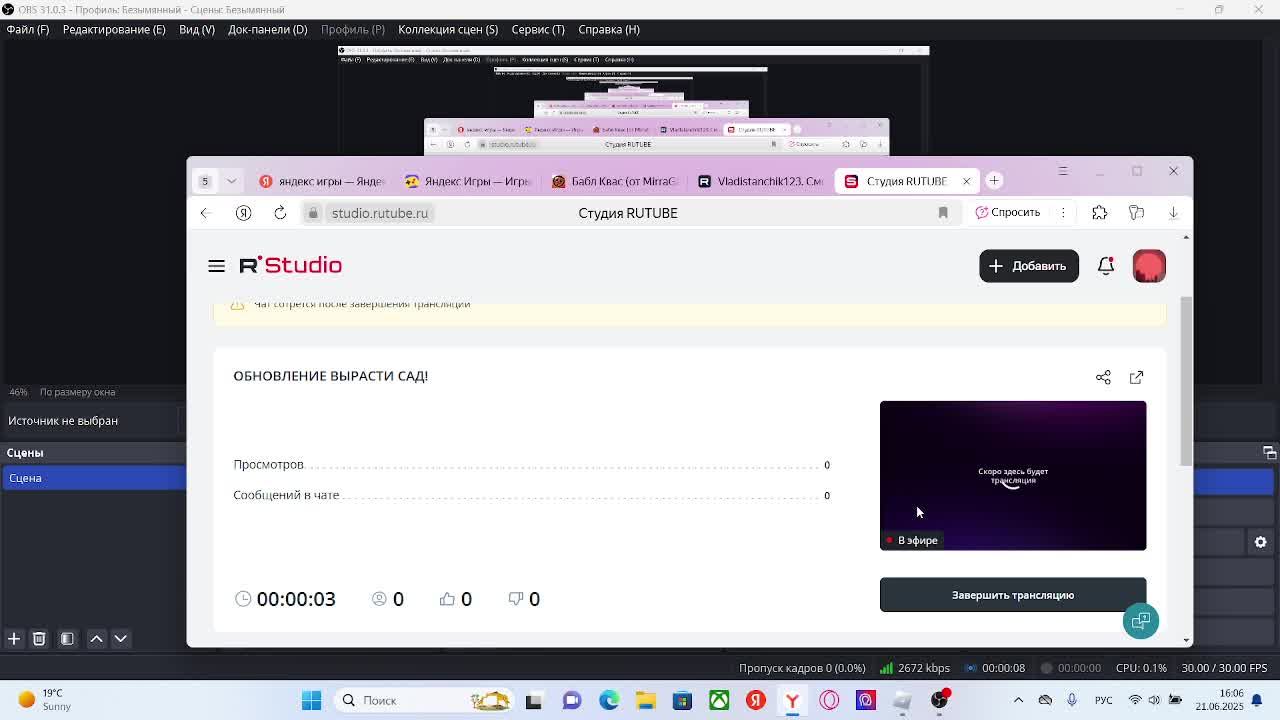This screenshot has height=720, width=1280.
Task: Open browser tab list dropdown arrow
Action: coord(231,181)
